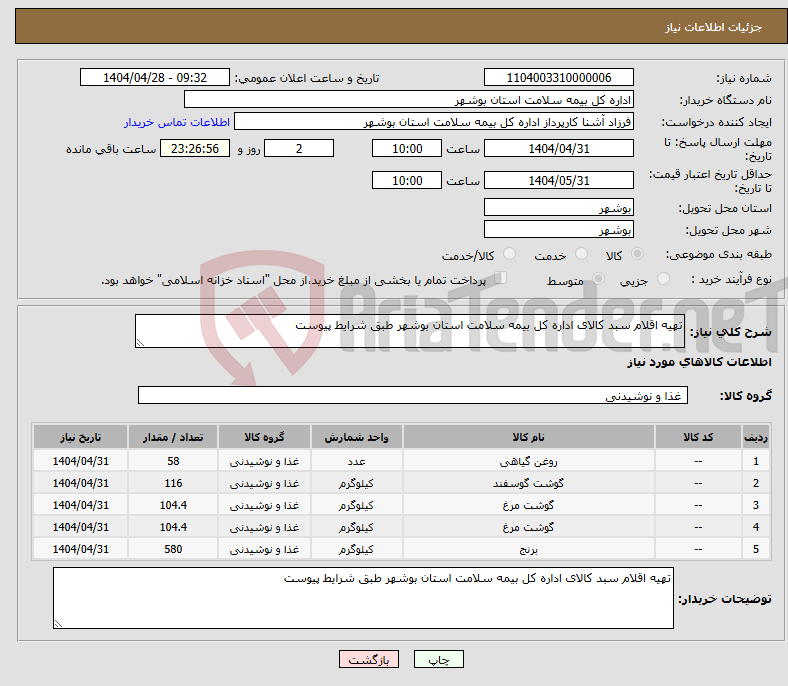Click the 10:00 price validity time field
Screen dimensions: 788x686
[407, 180]
